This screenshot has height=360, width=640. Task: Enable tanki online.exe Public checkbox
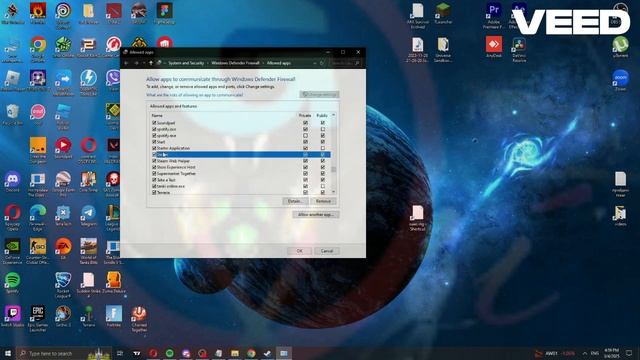322,186
